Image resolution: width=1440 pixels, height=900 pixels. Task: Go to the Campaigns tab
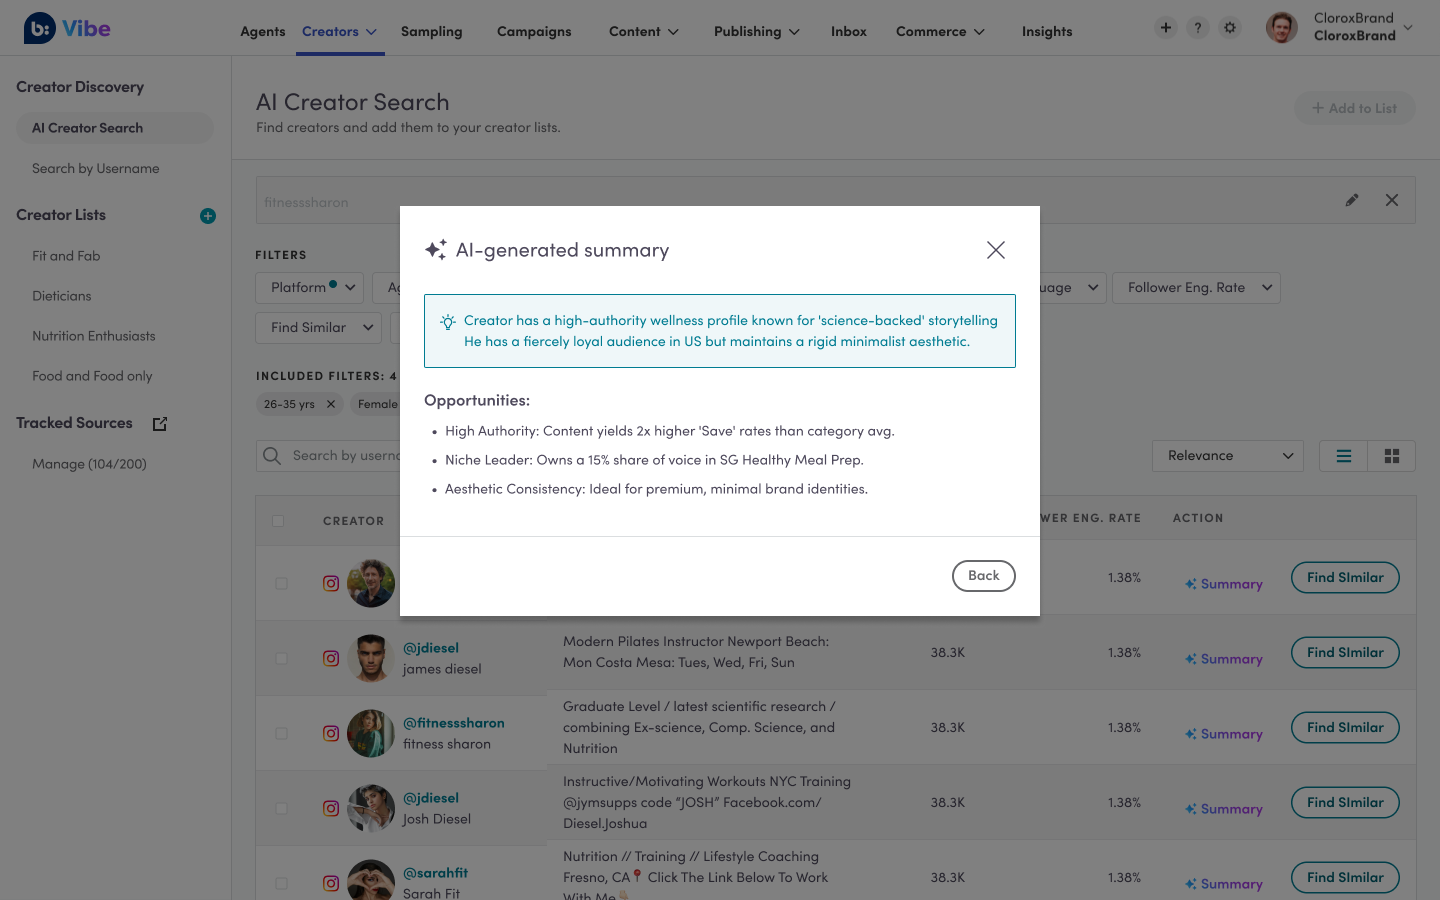[x=534, y=32]
